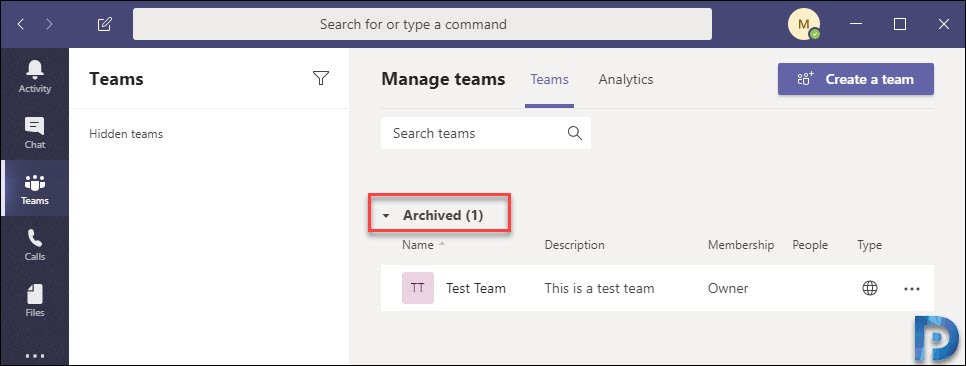Select Teams in the left rail
Image resolution: width=966 pixels, height=366 pixels.
tap(34, 189)
